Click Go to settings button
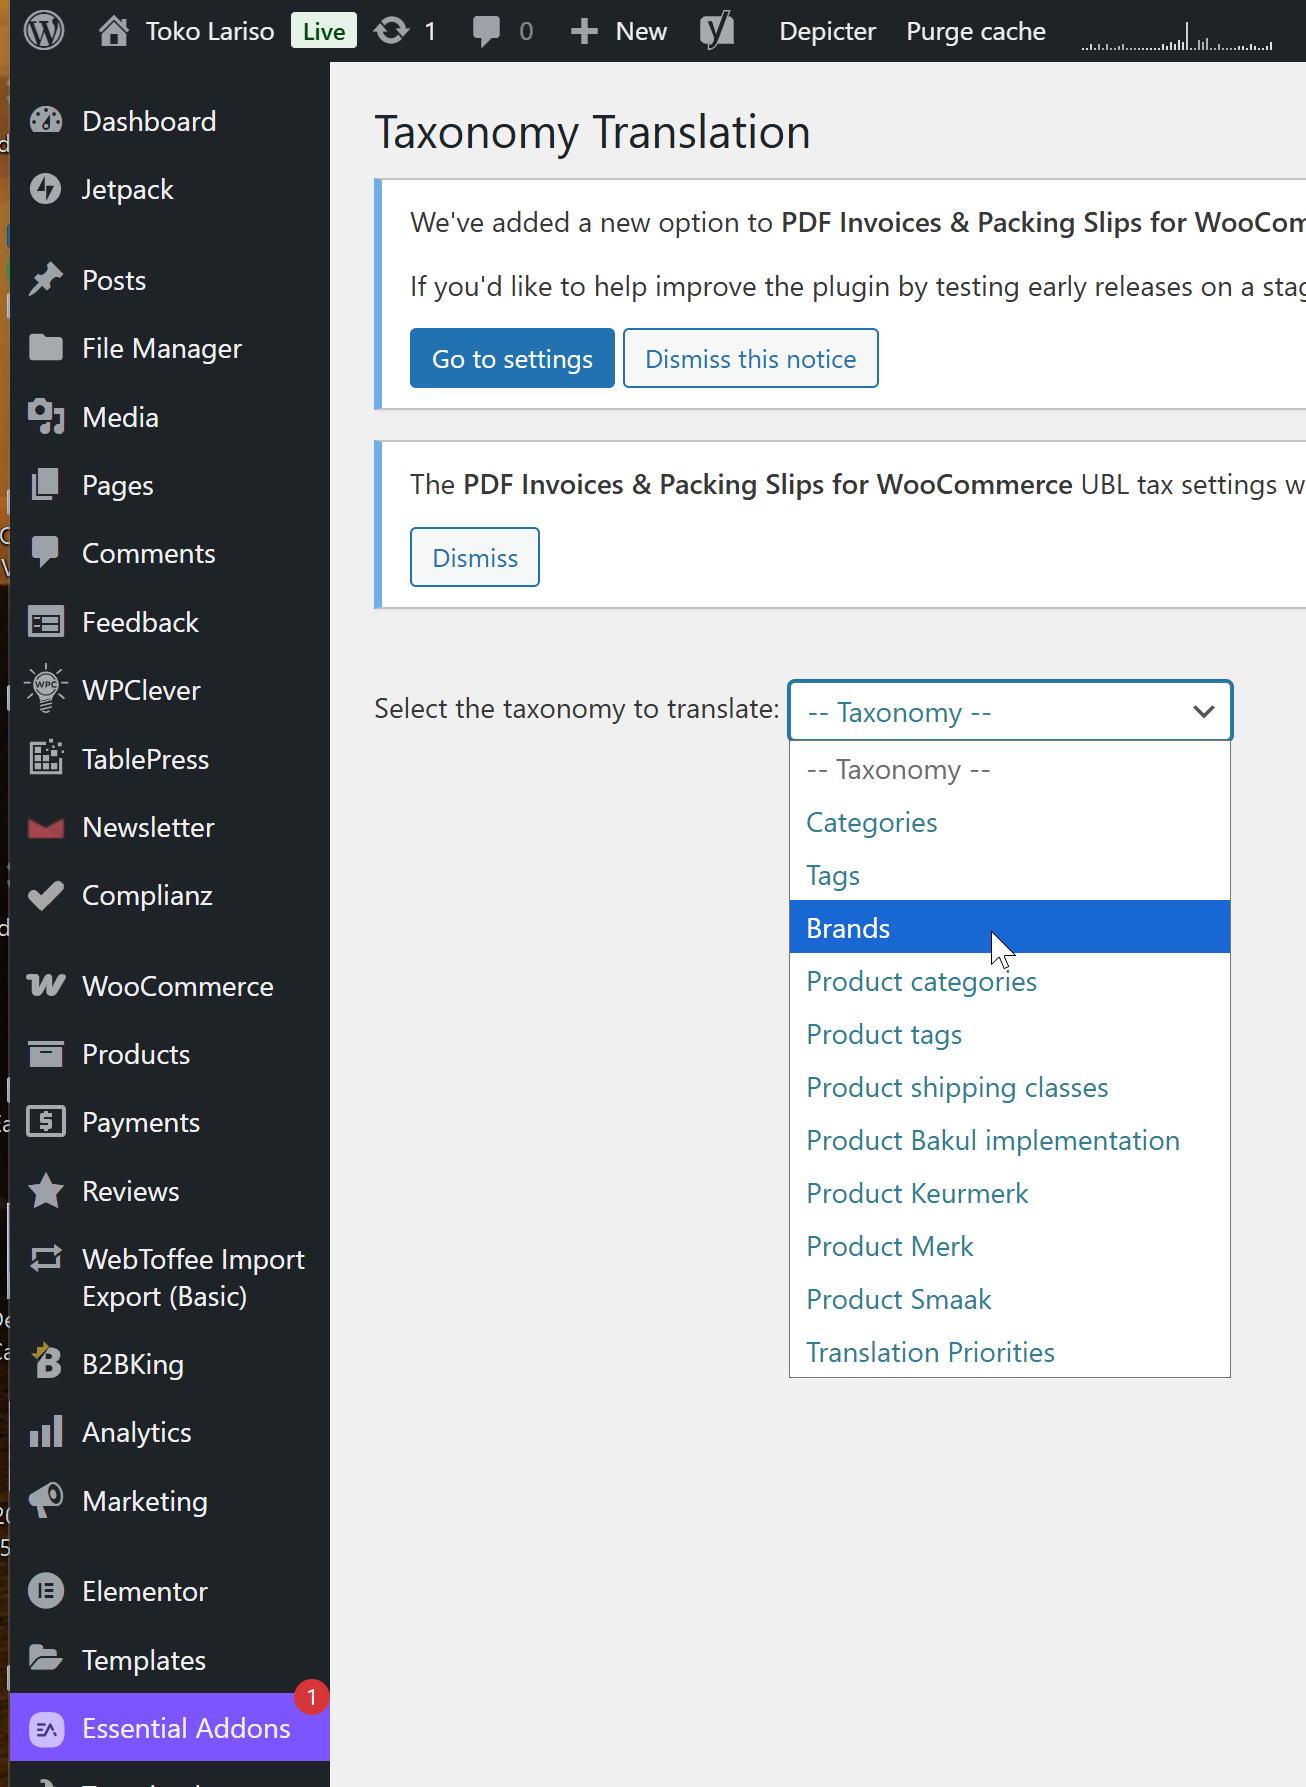Screen dimensions: 1306x1787 [x=512, y=358]
